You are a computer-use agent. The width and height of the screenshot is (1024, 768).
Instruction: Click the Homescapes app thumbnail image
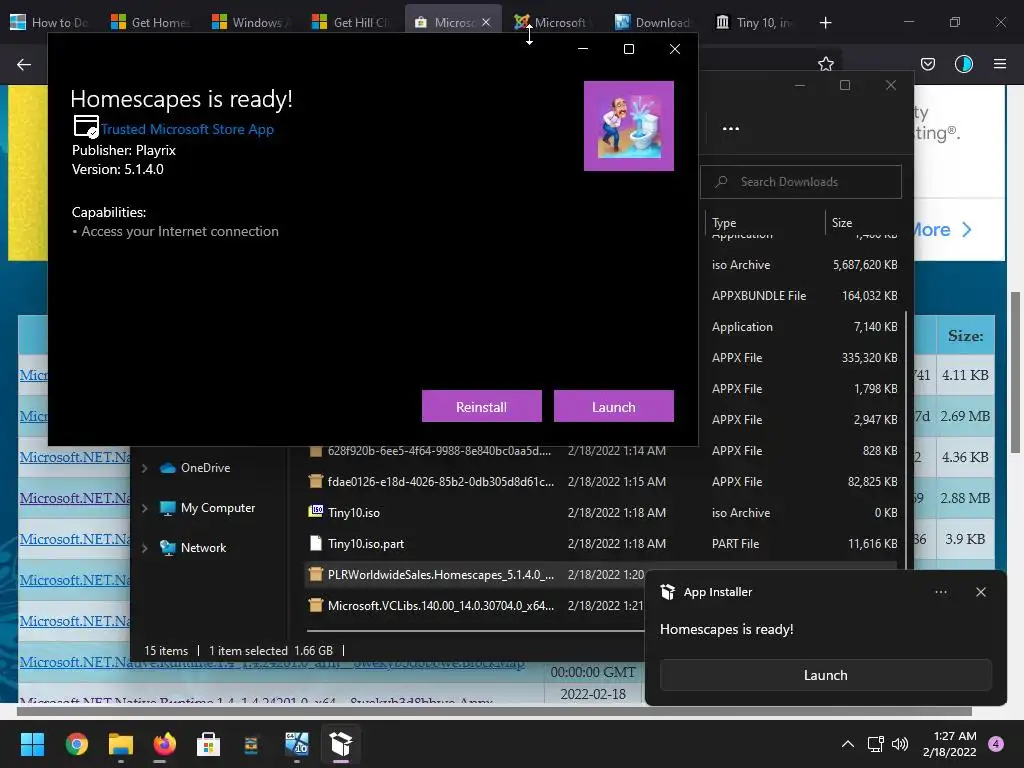628,126
